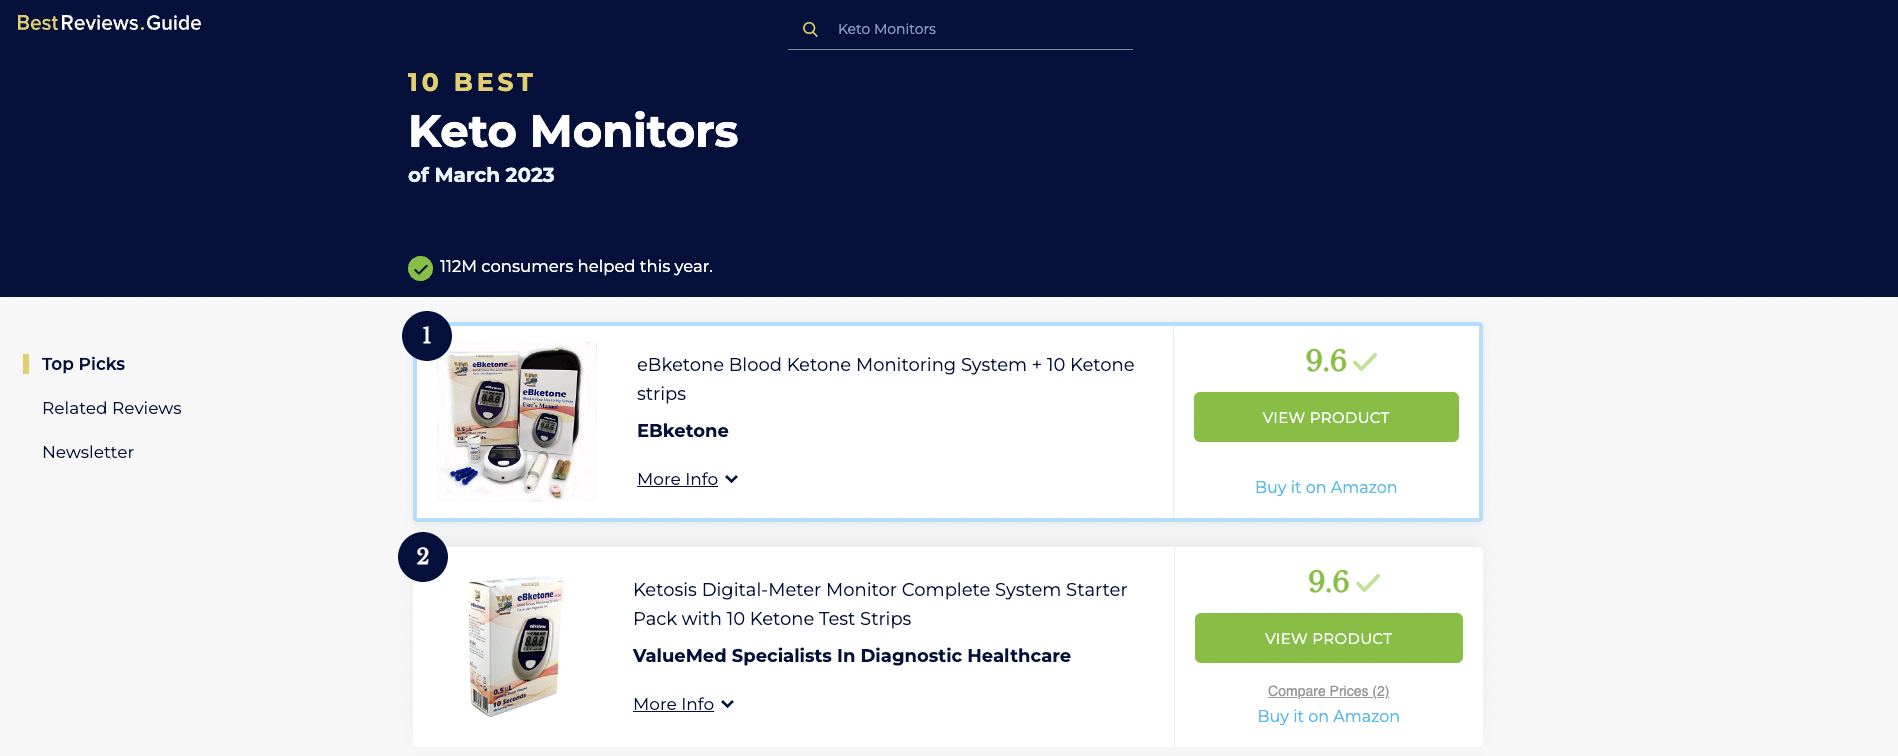Click the rank 2 badge

[423, 557]
